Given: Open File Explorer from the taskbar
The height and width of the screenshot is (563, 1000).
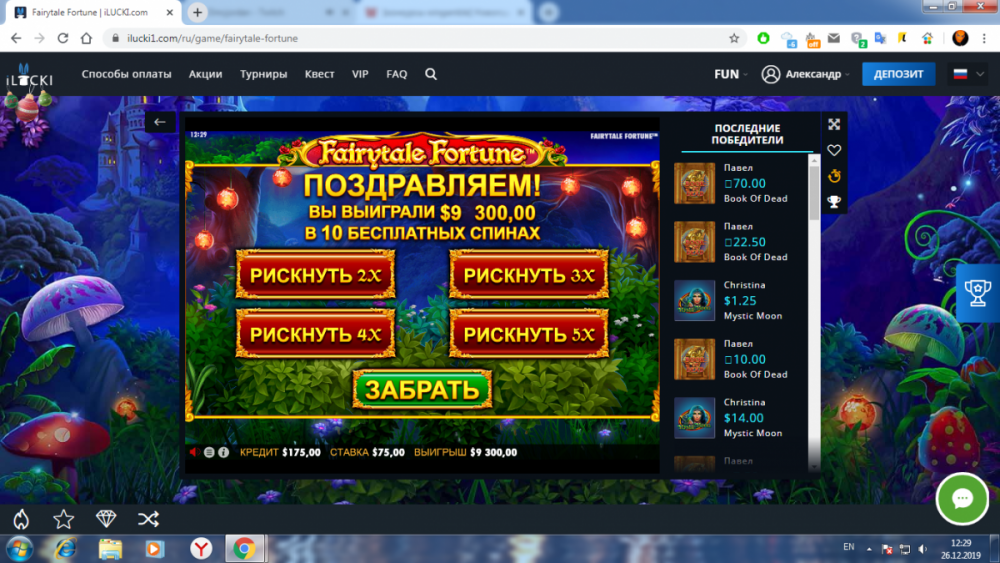Looking at the screenshot, I should point(110,549).
